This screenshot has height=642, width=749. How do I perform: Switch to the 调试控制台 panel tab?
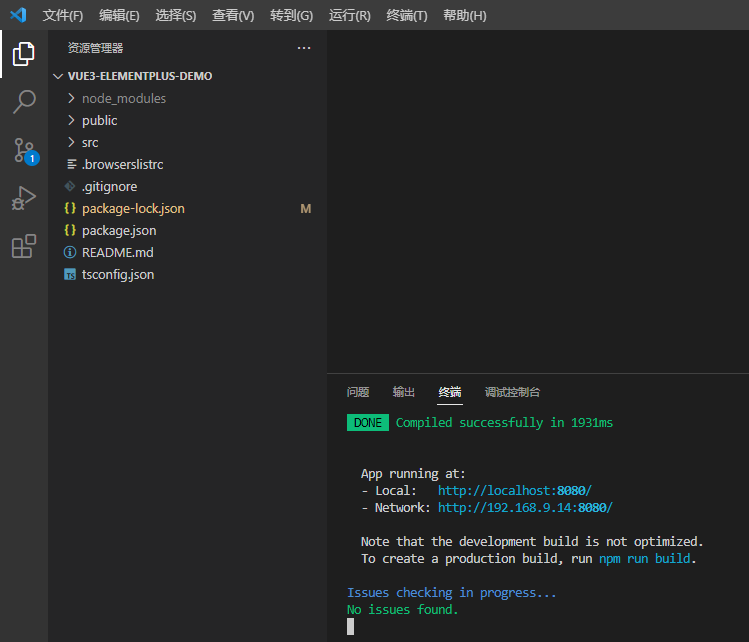point(512,392)
